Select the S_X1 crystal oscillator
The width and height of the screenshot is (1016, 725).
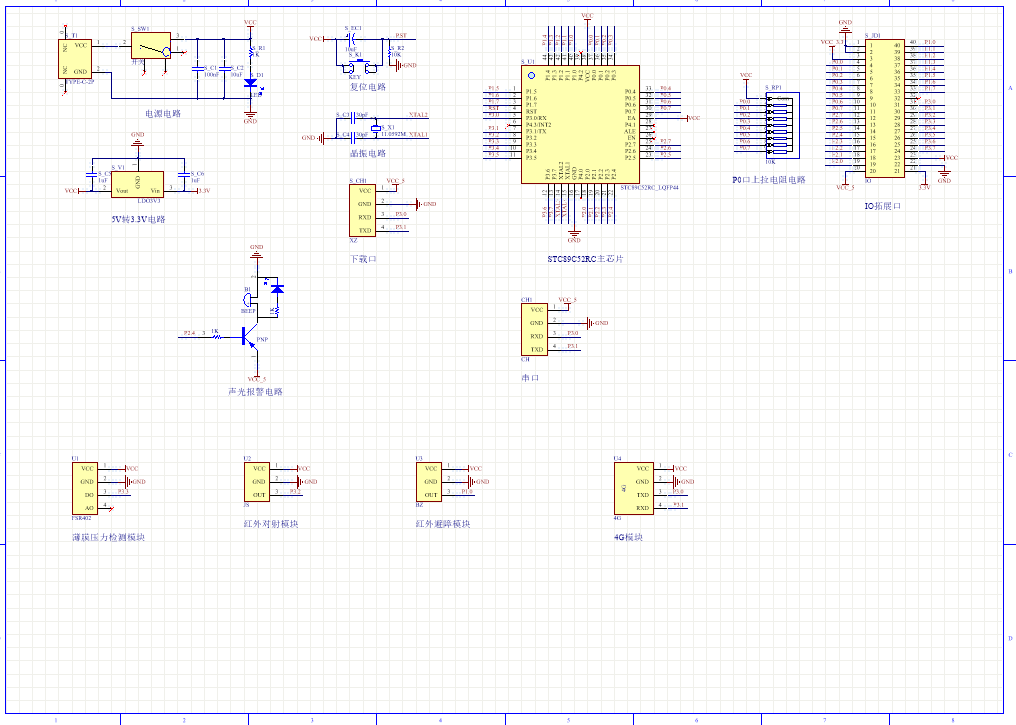click(376, 128)
